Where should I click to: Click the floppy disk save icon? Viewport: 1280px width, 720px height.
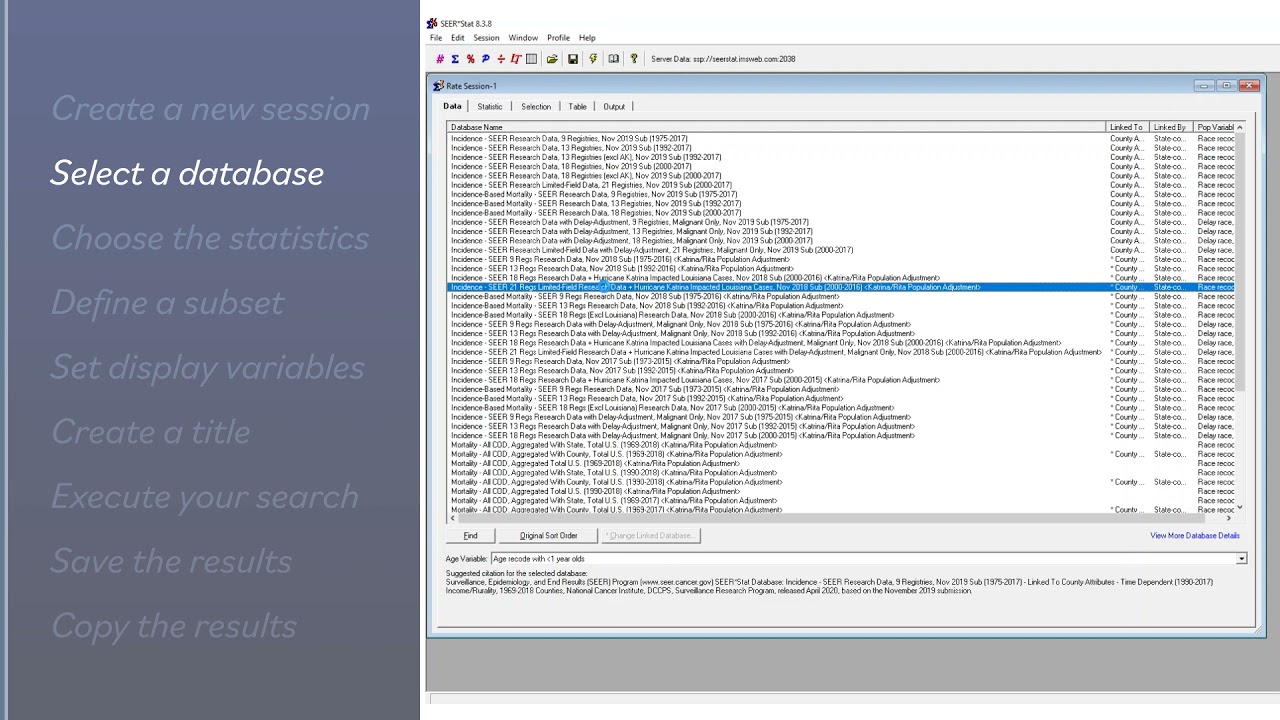coord(573,59)
